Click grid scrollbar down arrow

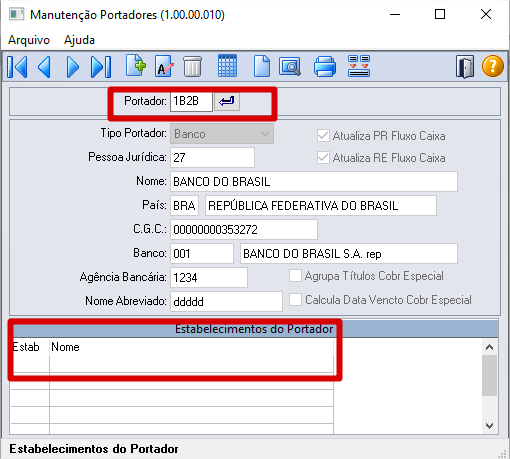489,426
